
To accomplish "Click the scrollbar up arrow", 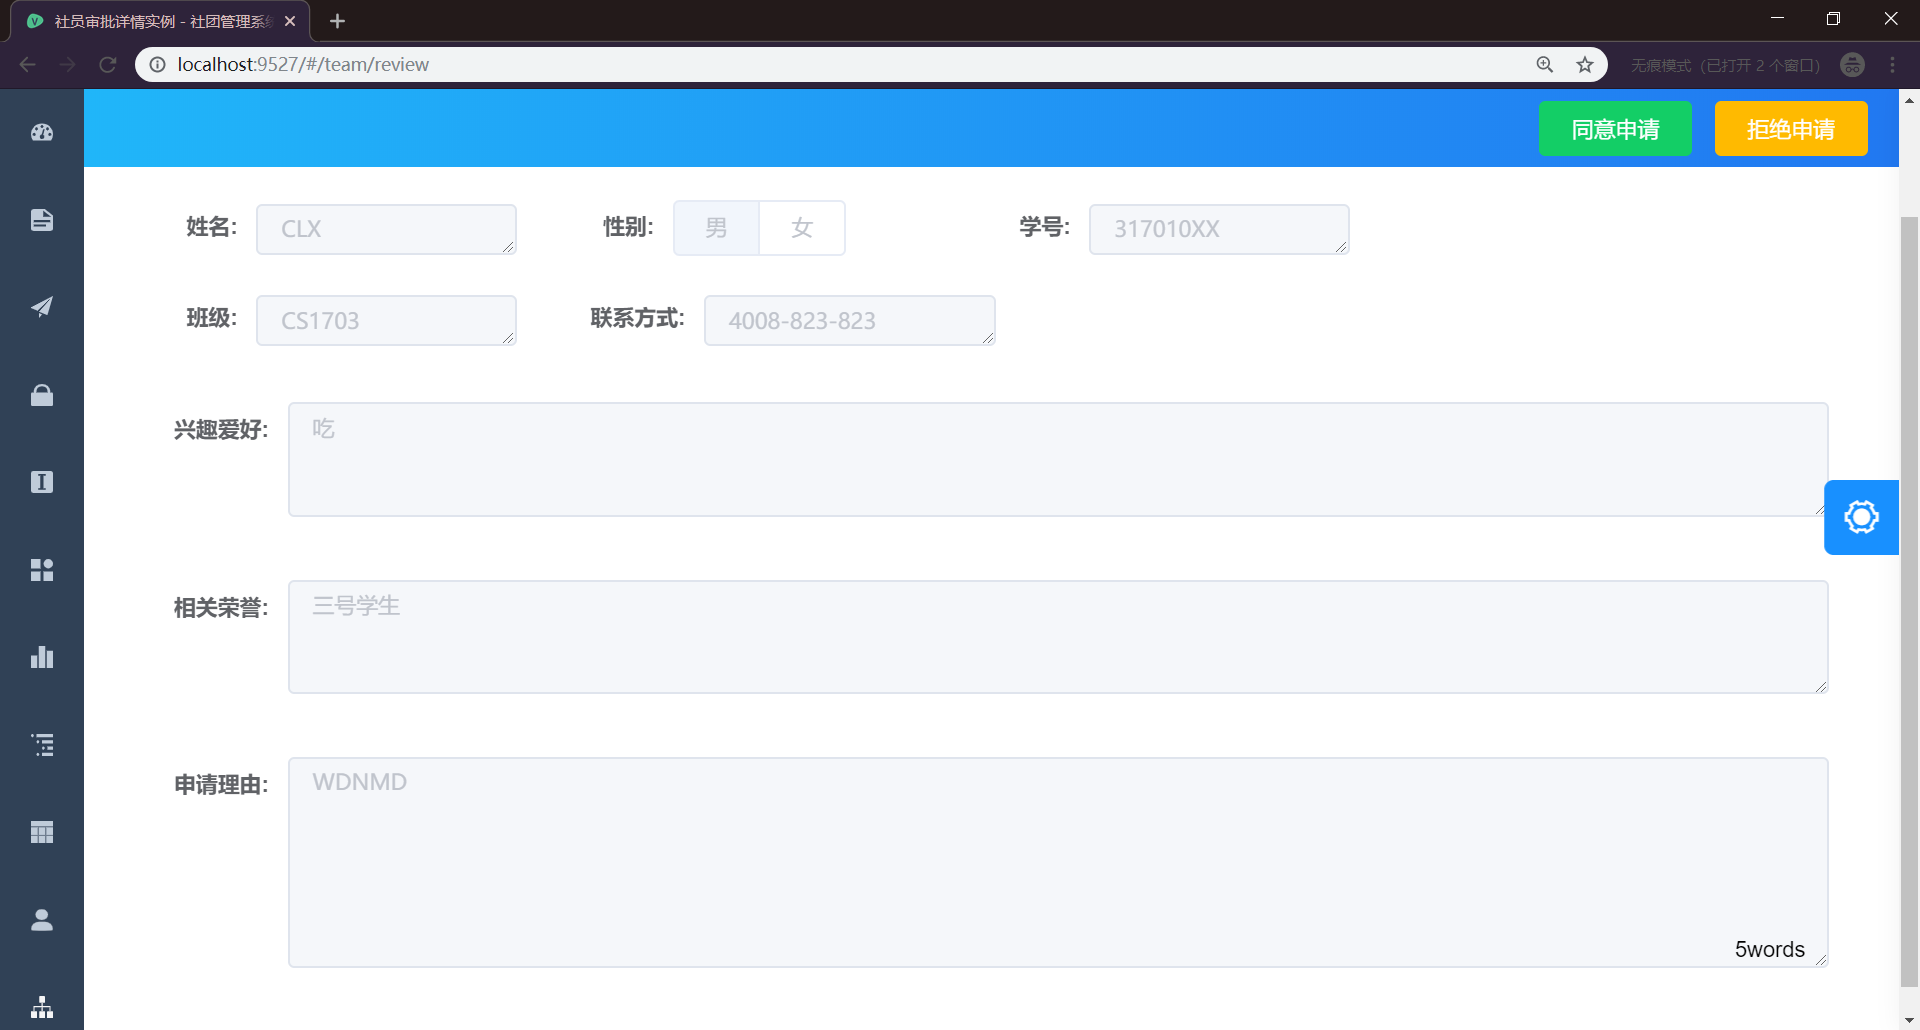I will [x=1909, y=100].
